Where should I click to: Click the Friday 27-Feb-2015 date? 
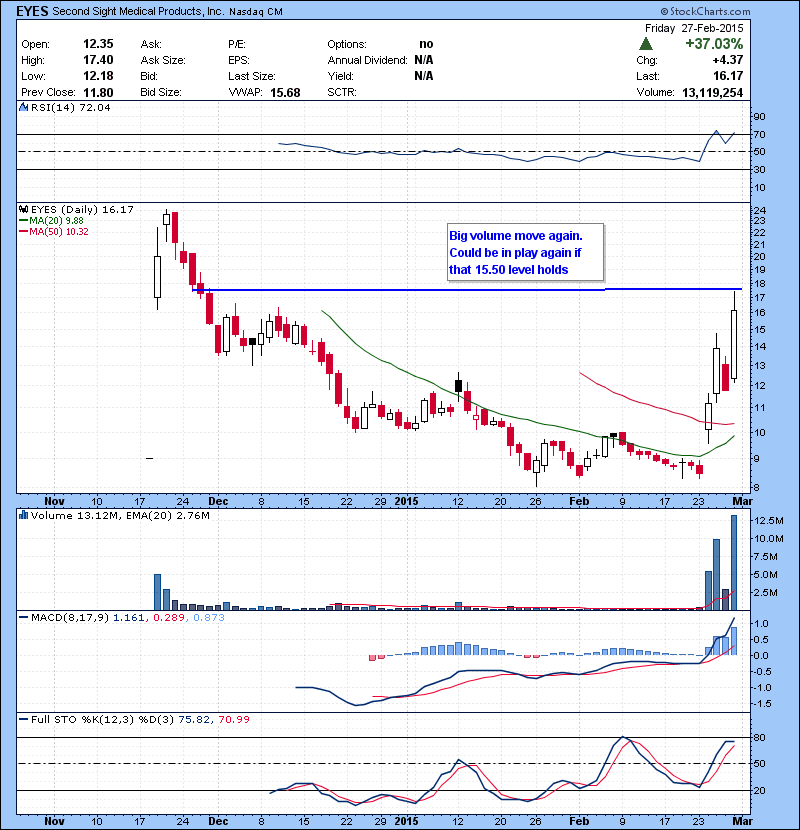[x=694, y=28]
